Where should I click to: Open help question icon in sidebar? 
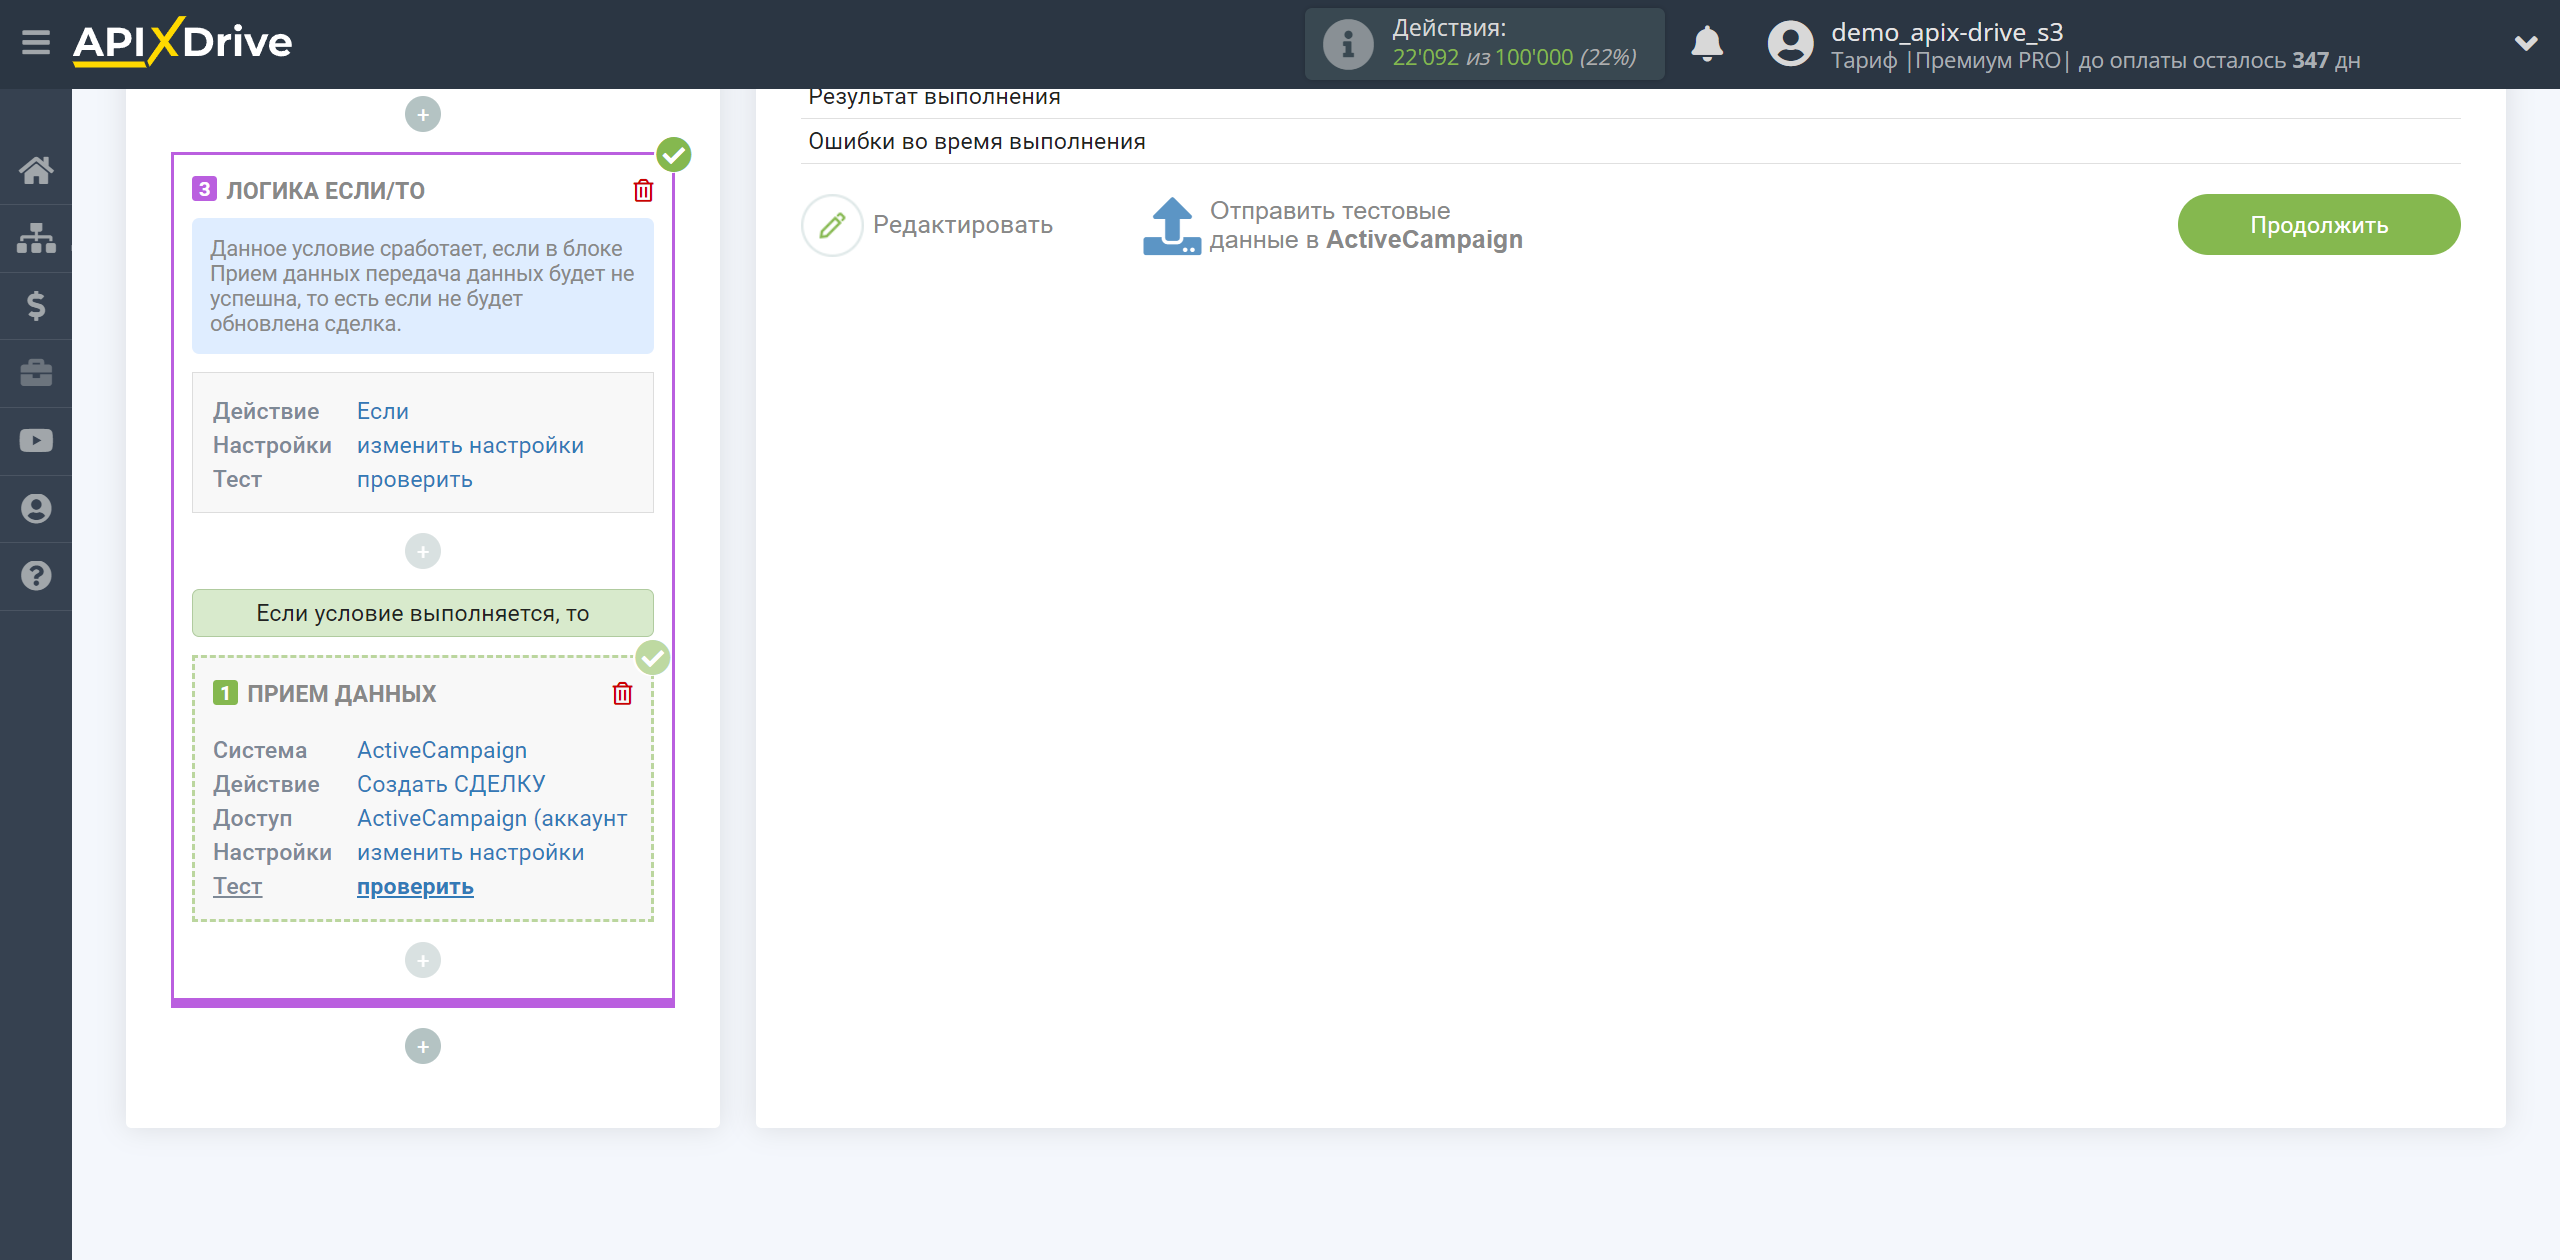click(36, 576)
